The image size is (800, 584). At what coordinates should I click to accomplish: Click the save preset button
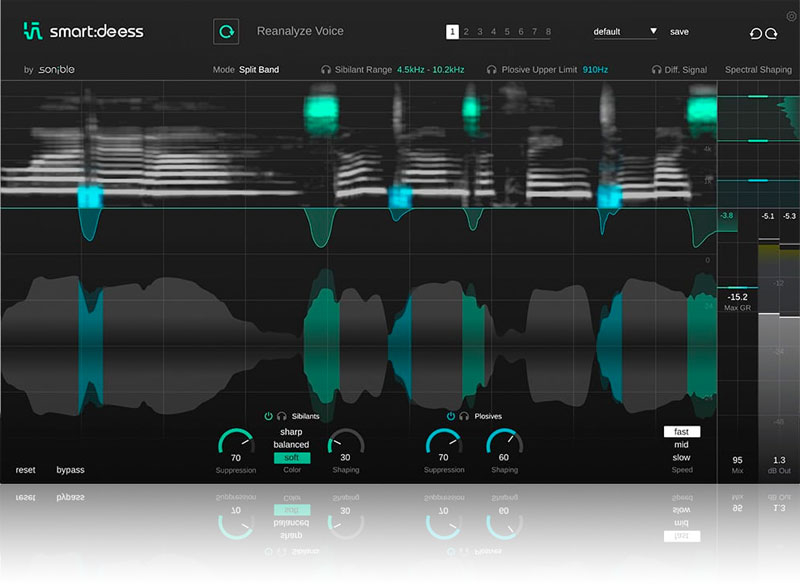point(679,32)
